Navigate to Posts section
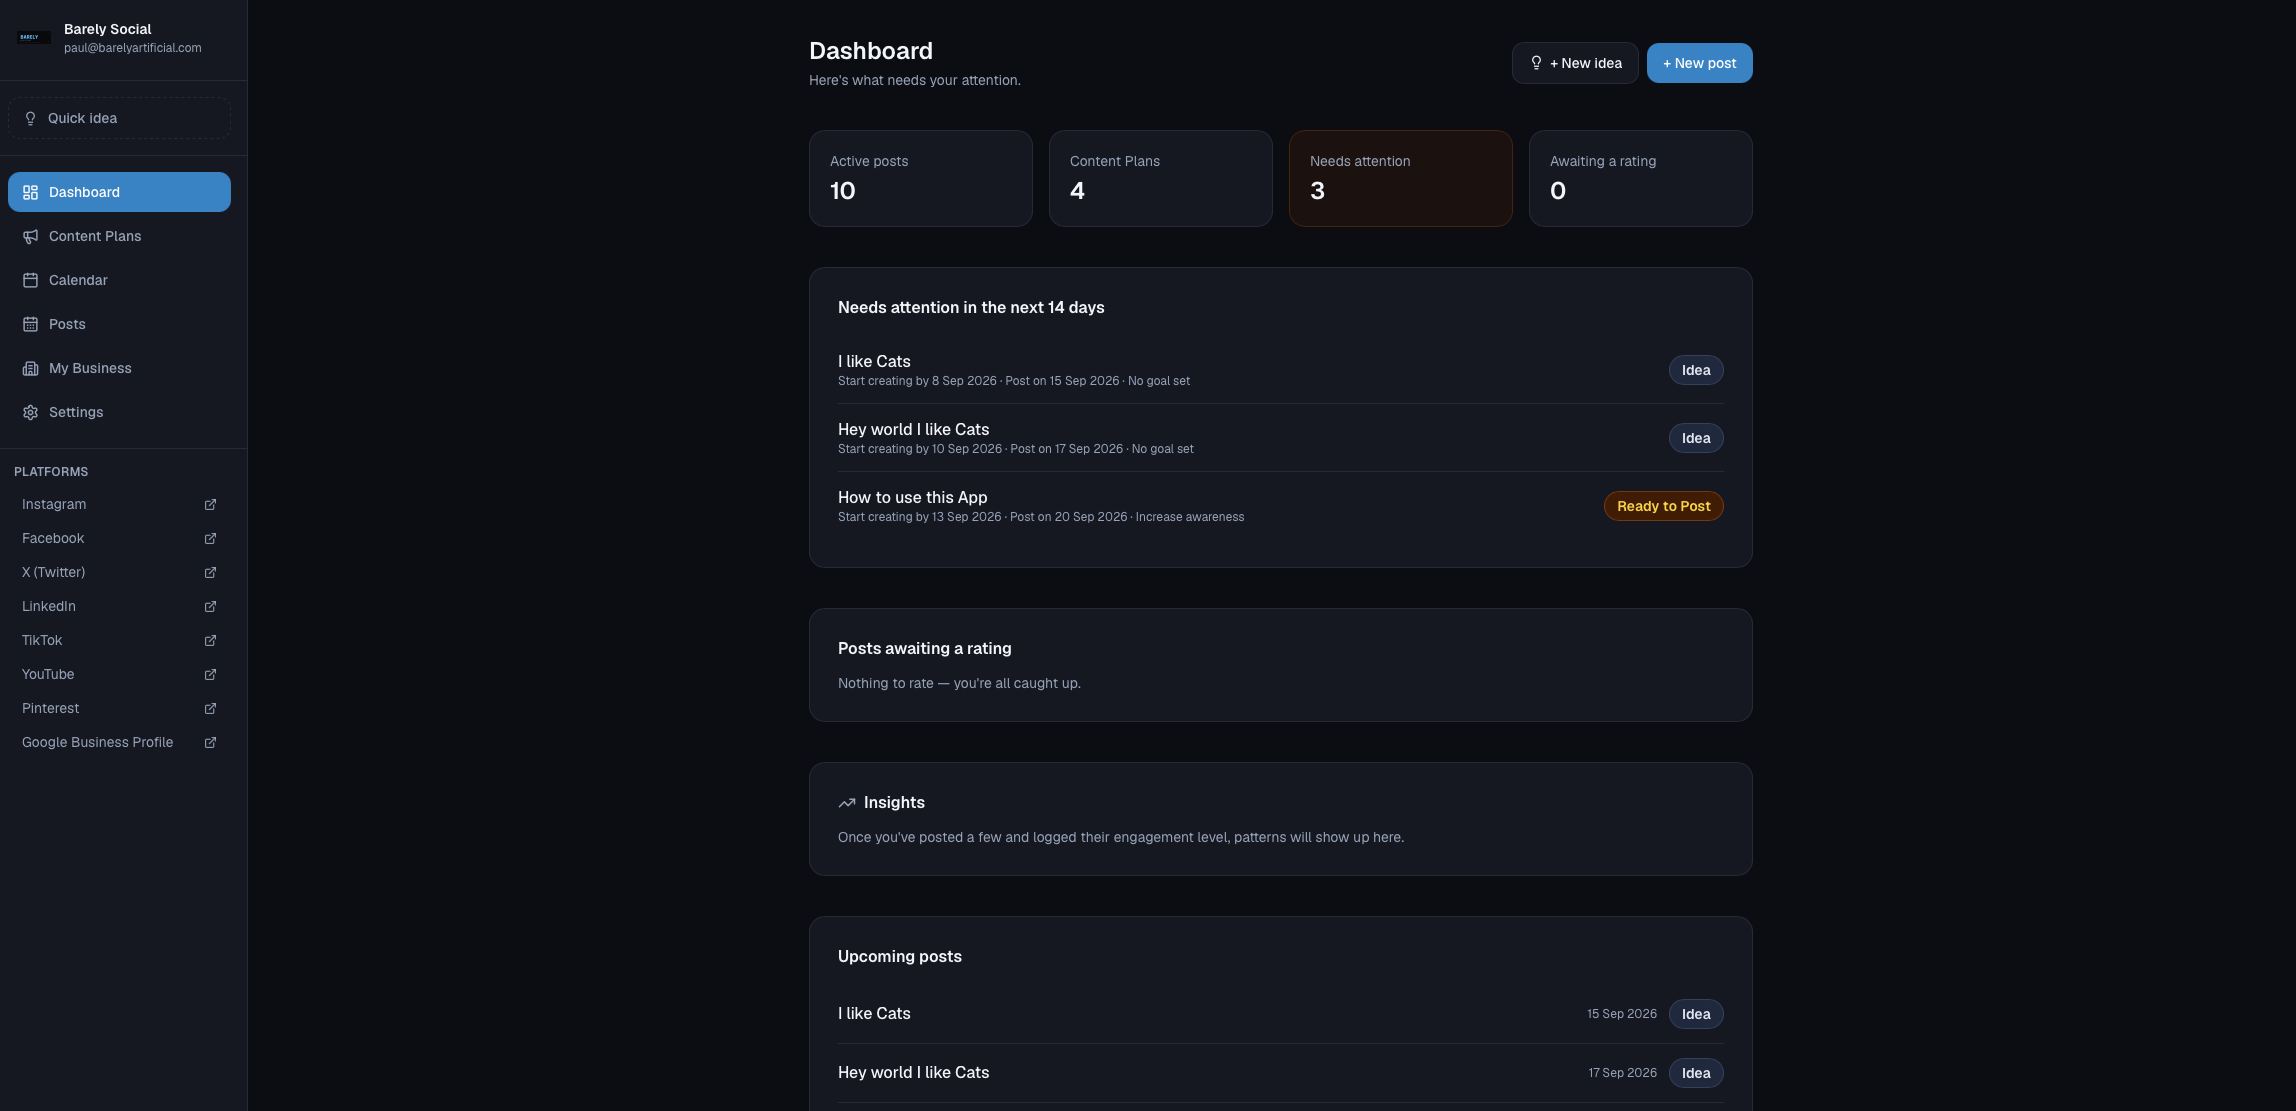Viewport: 2296px width, 1111px height. [119, 324]
